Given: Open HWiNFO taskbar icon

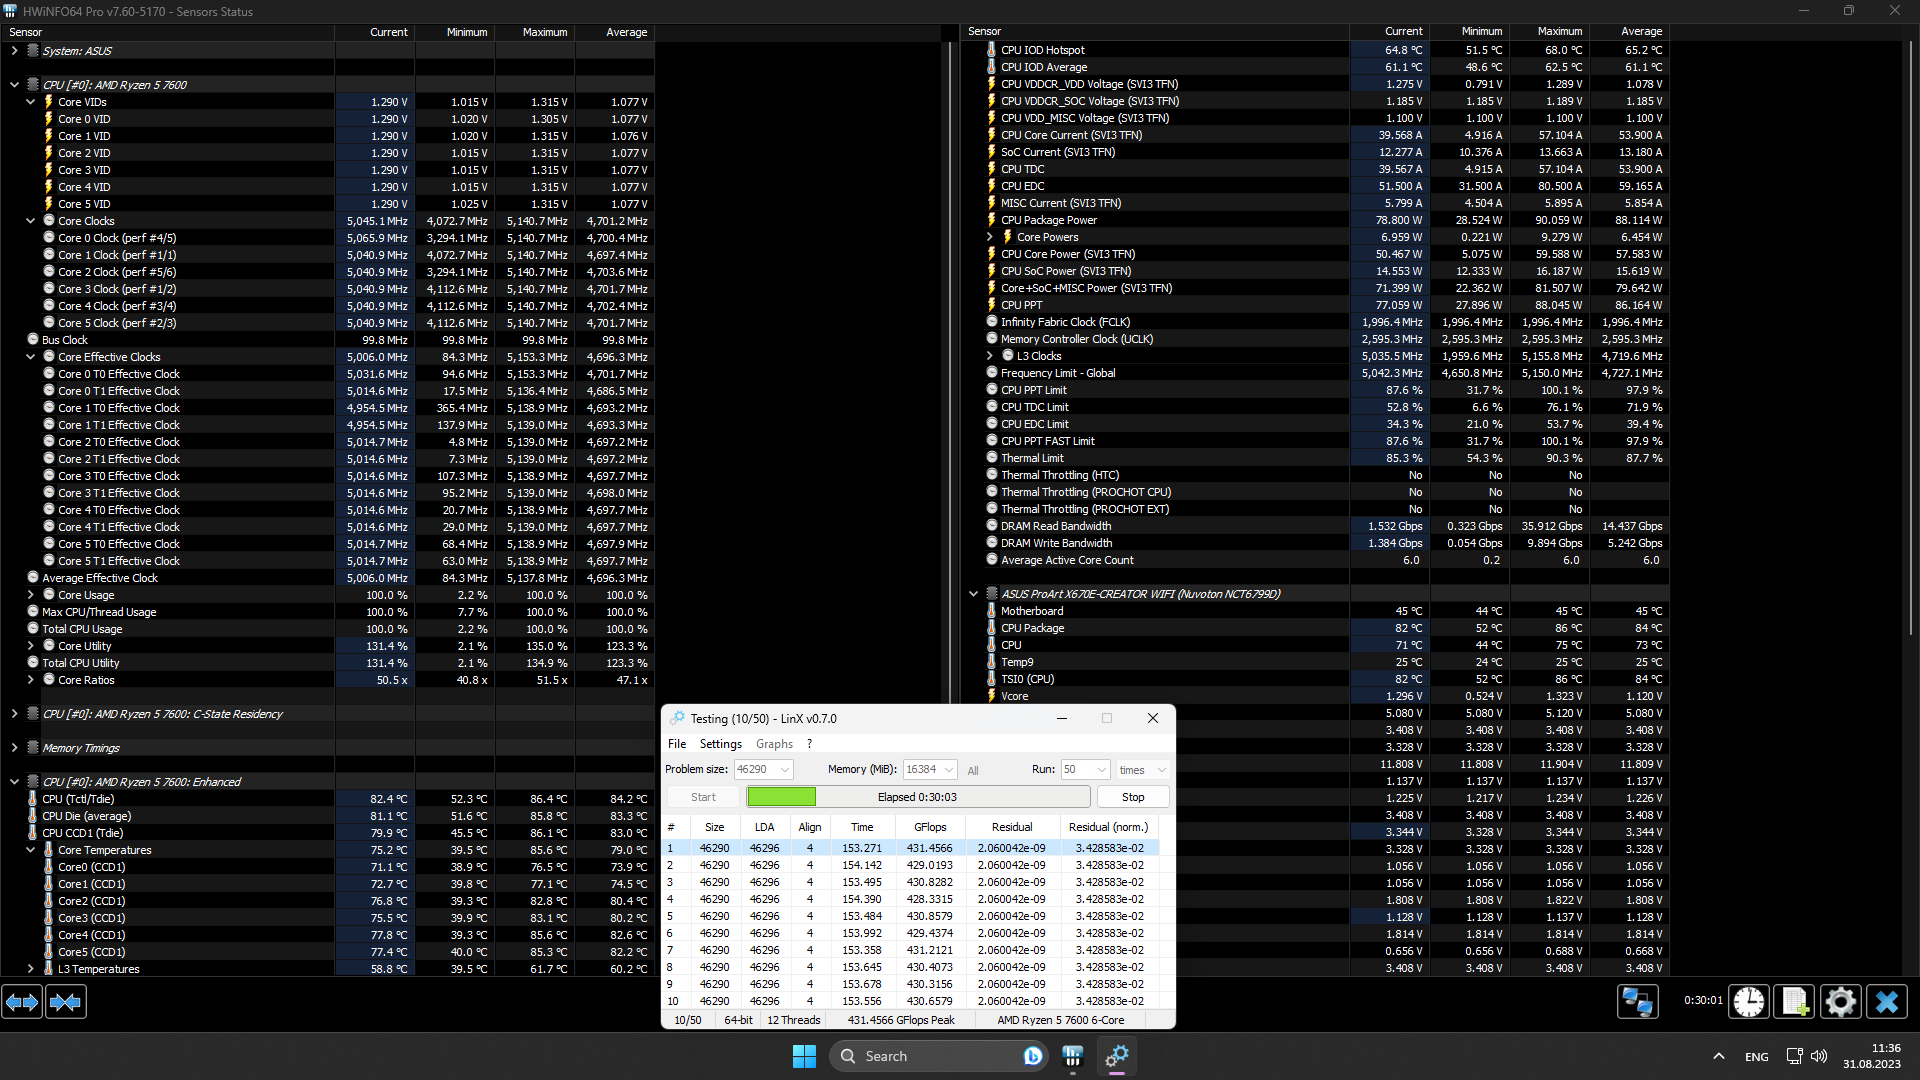Looking at the screenshot, I should coord(1073,1056).
